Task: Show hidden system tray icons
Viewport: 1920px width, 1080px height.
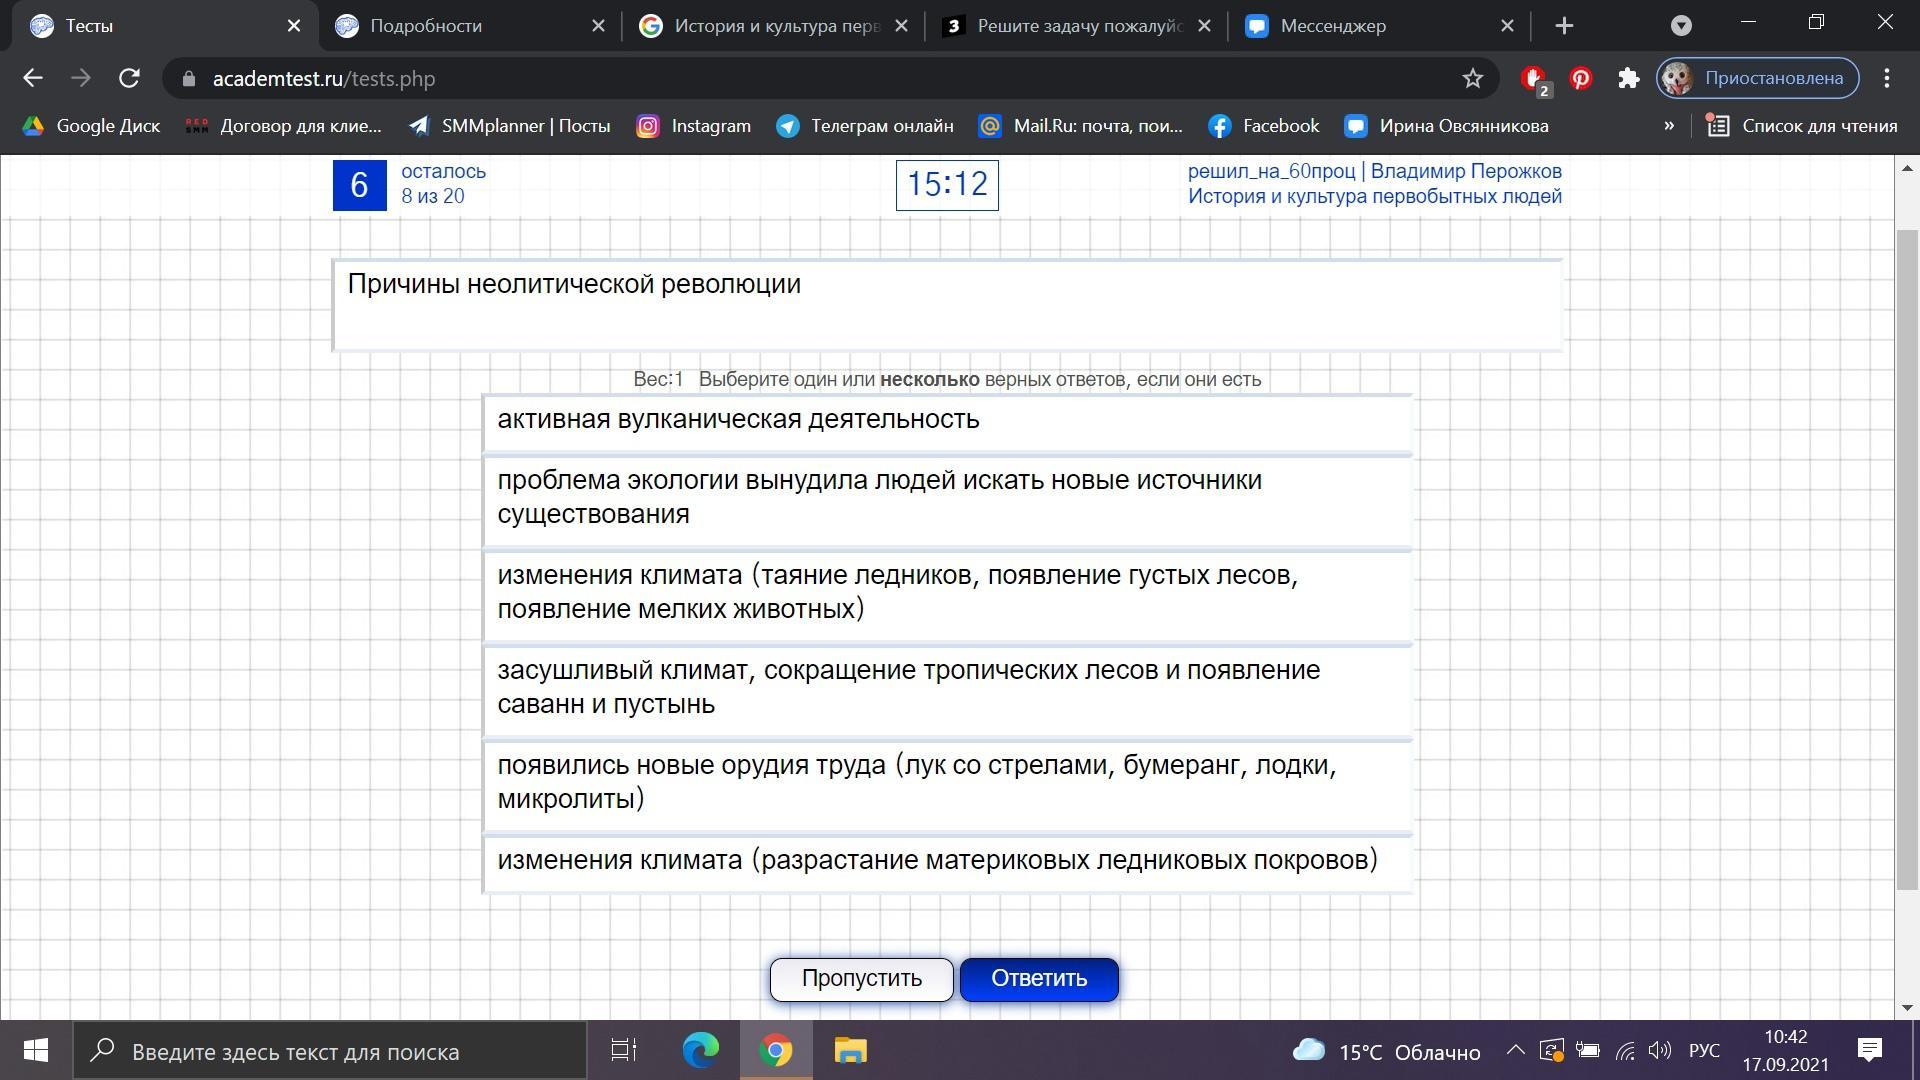Action: coord(1515,1051)
